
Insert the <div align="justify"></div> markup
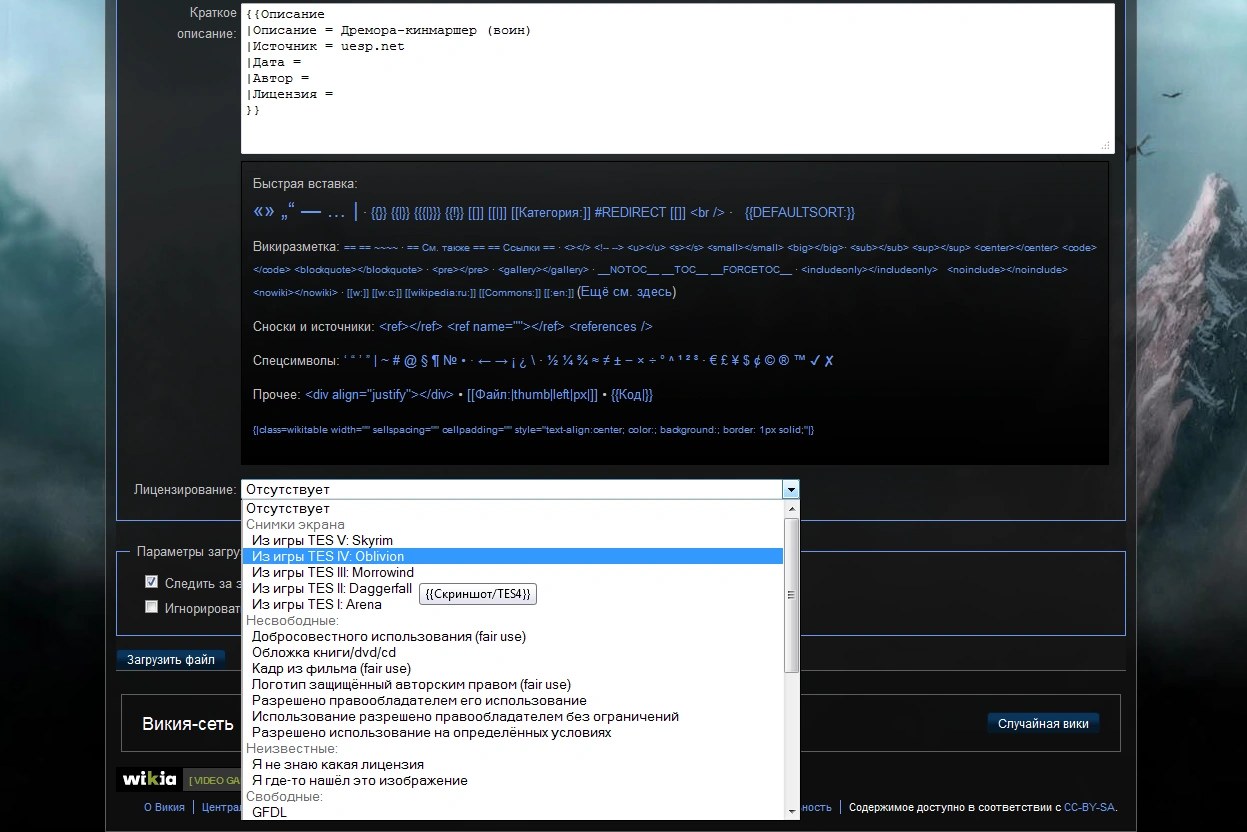pos(379,394)
